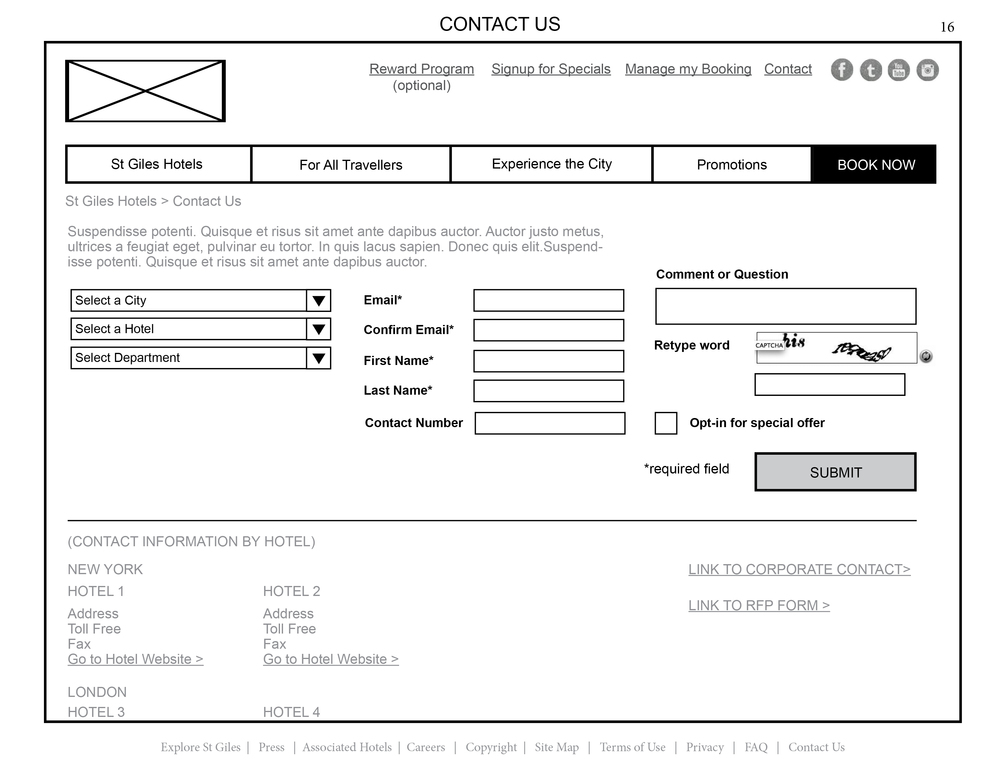The width and height of the screenshot is (1000, 773).
Task: Open the St Giles Hotels nav tab
Action: [x=158, y=165]
